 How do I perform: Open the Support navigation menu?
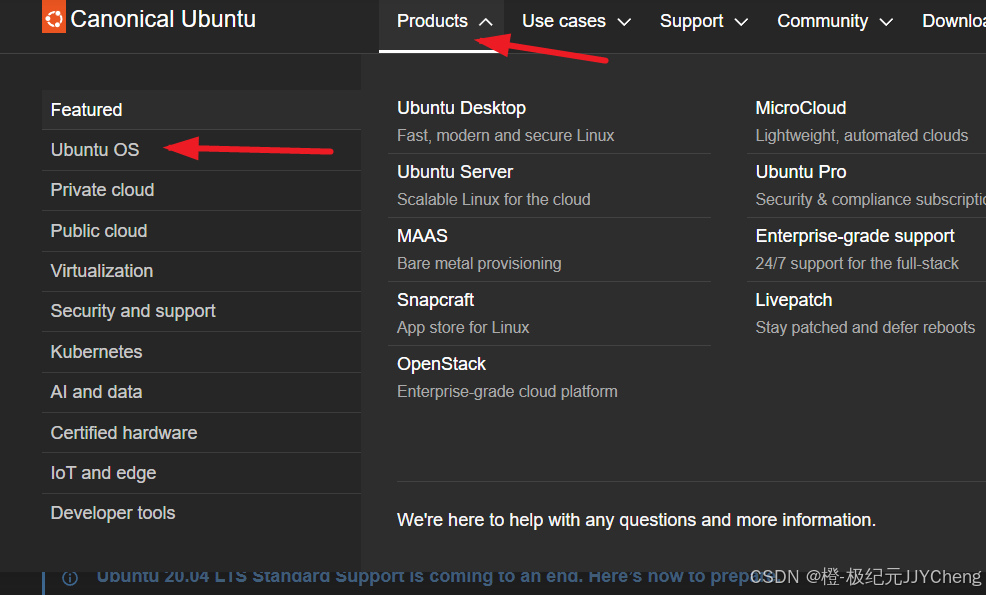(704, 22)
